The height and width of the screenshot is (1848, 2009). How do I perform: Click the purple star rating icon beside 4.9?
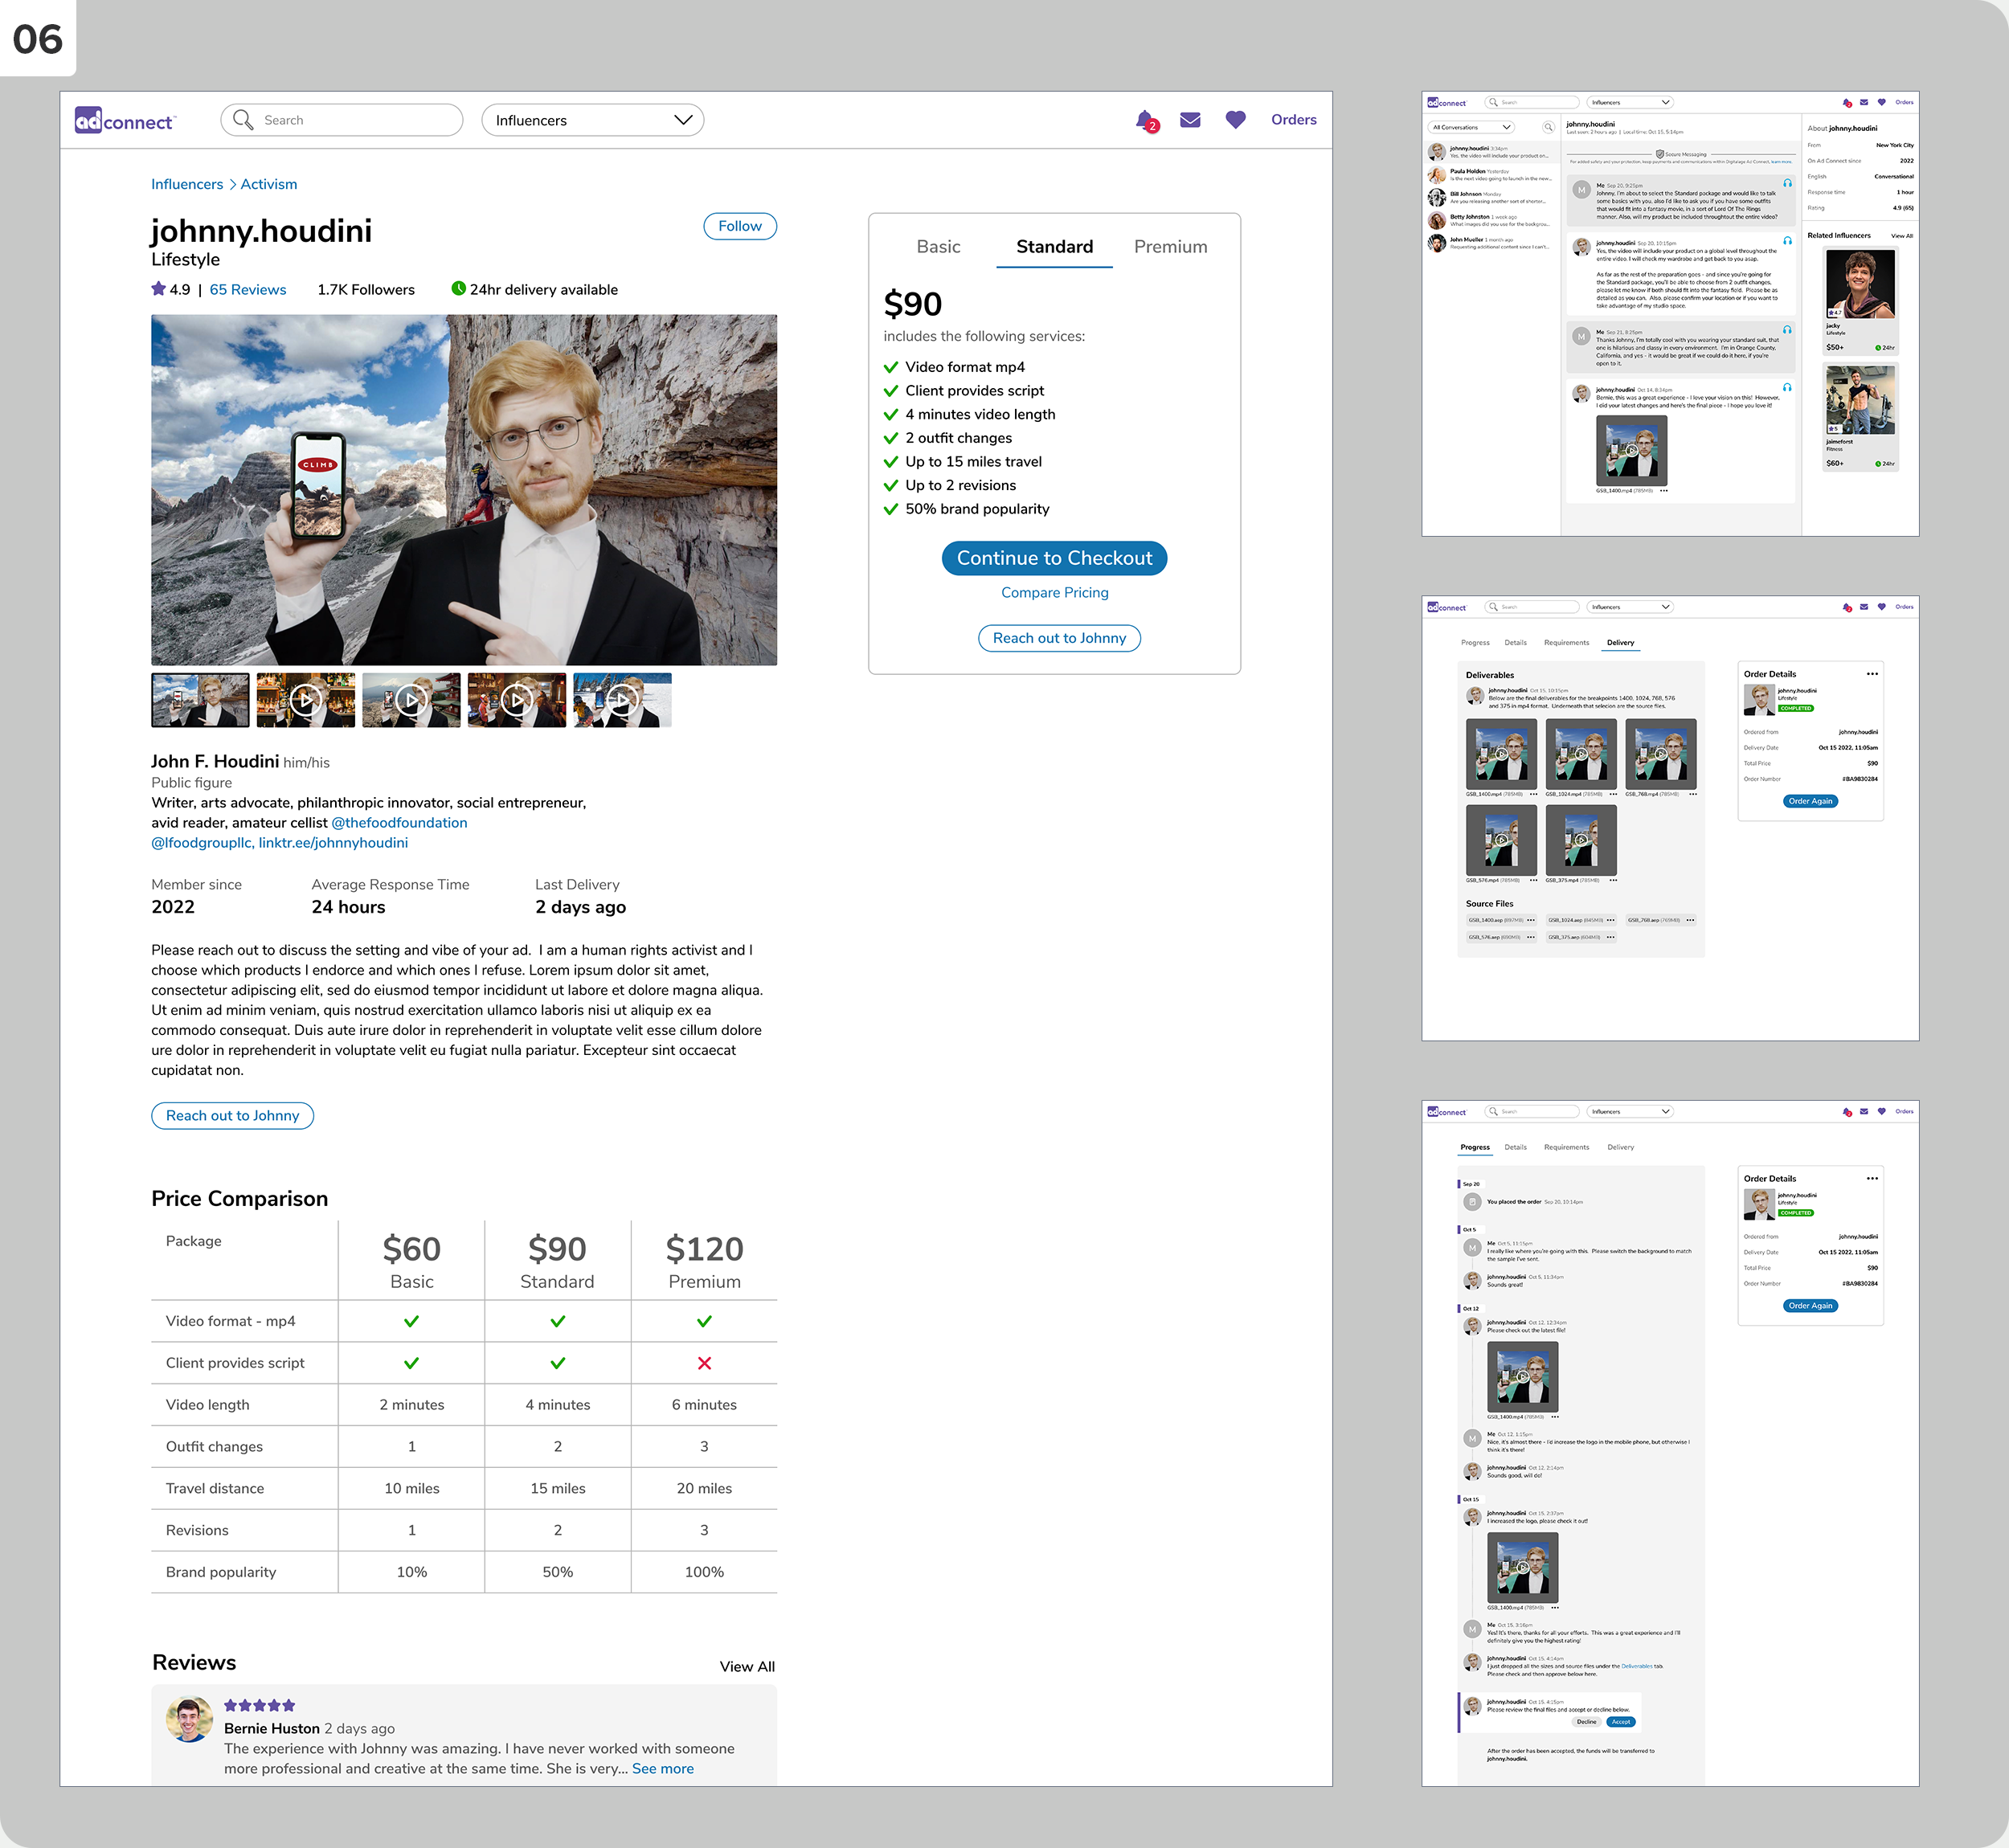[x=158, y=289]
